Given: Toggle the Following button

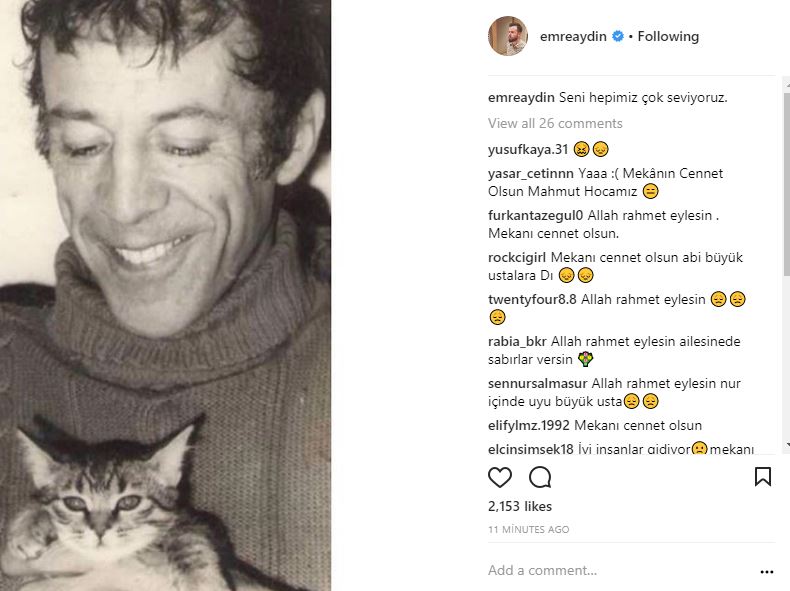Looking at the screenshot, I should coord(668,37).
